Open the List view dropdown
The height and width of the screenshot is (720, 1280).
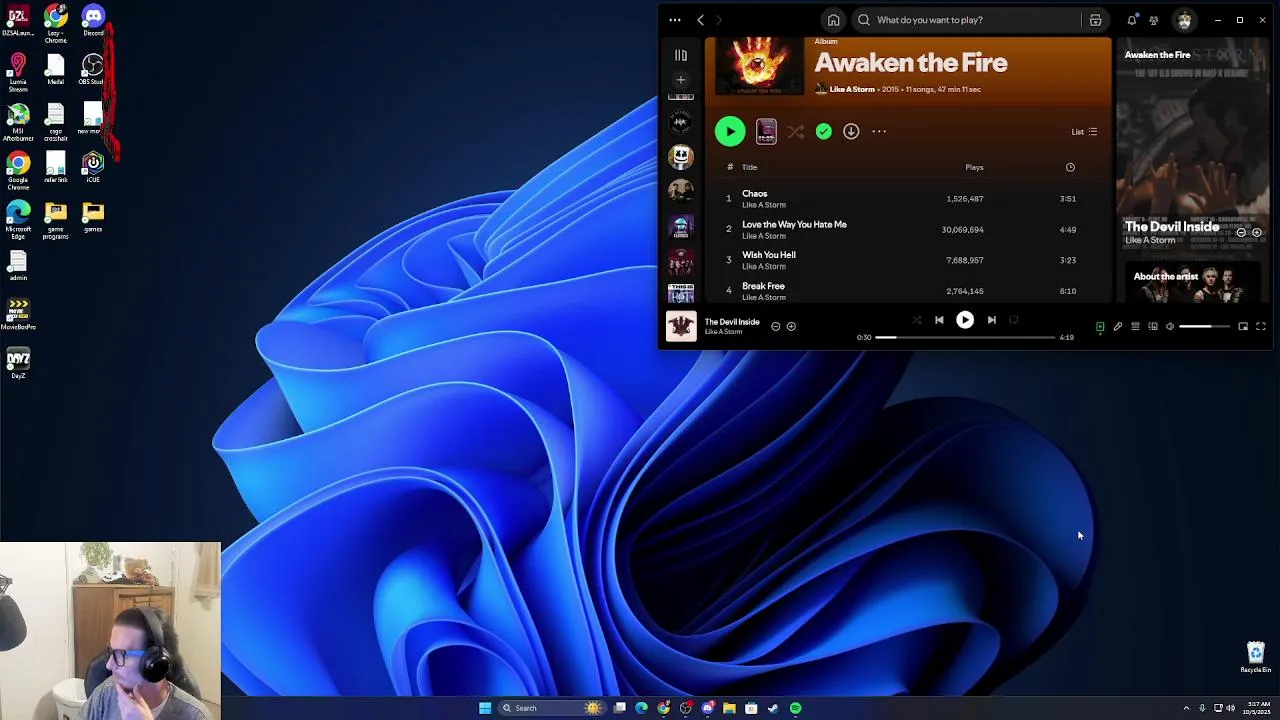coord(1084,132)
